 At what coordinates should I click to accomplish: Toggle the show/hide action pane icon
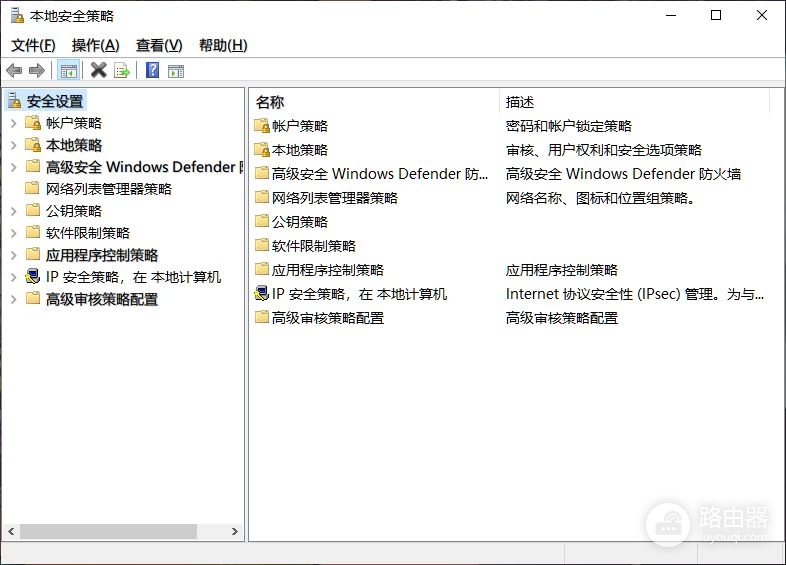[x=176, y=71]
